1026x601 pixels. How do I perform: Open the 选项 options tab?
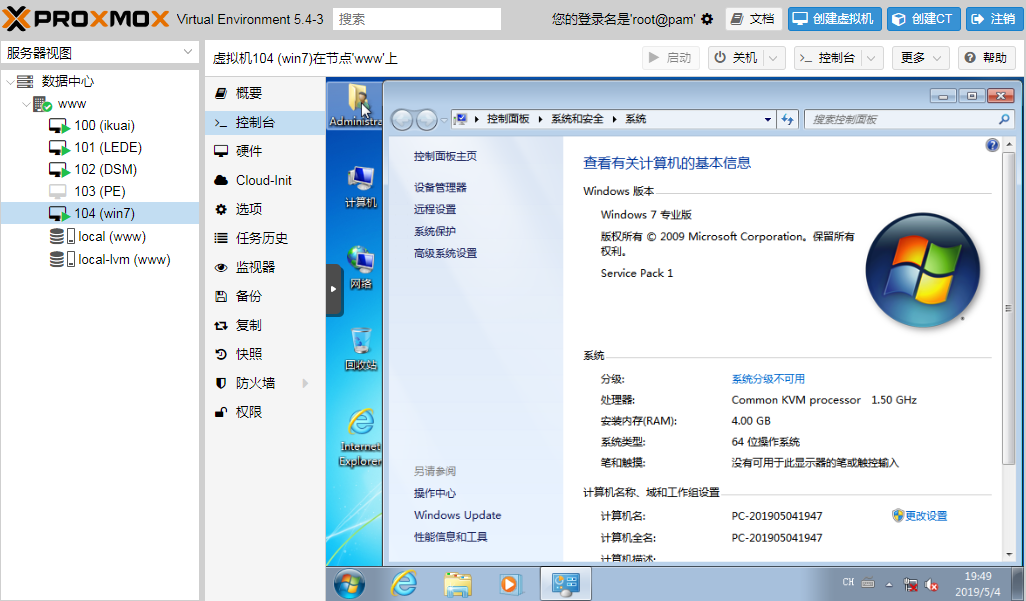[265, 209]
